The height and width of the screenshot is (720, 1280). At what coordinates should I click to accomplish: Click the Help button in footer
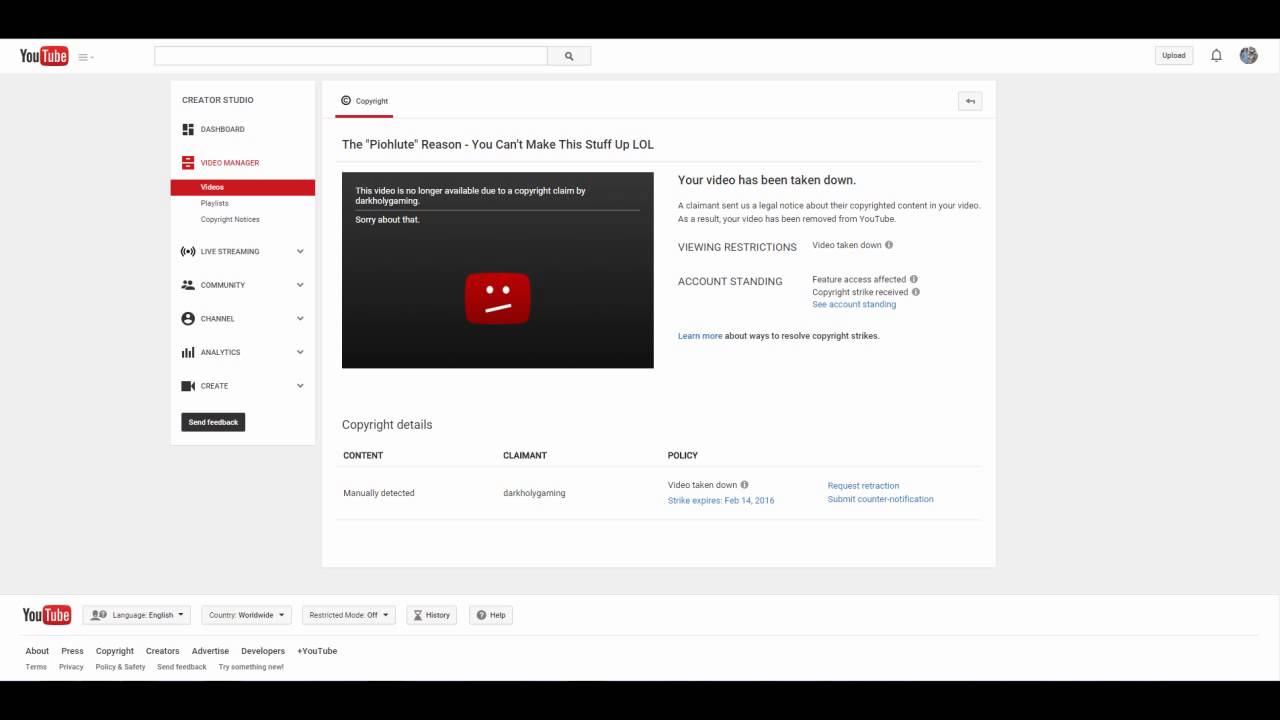click(x=490, y=615)
